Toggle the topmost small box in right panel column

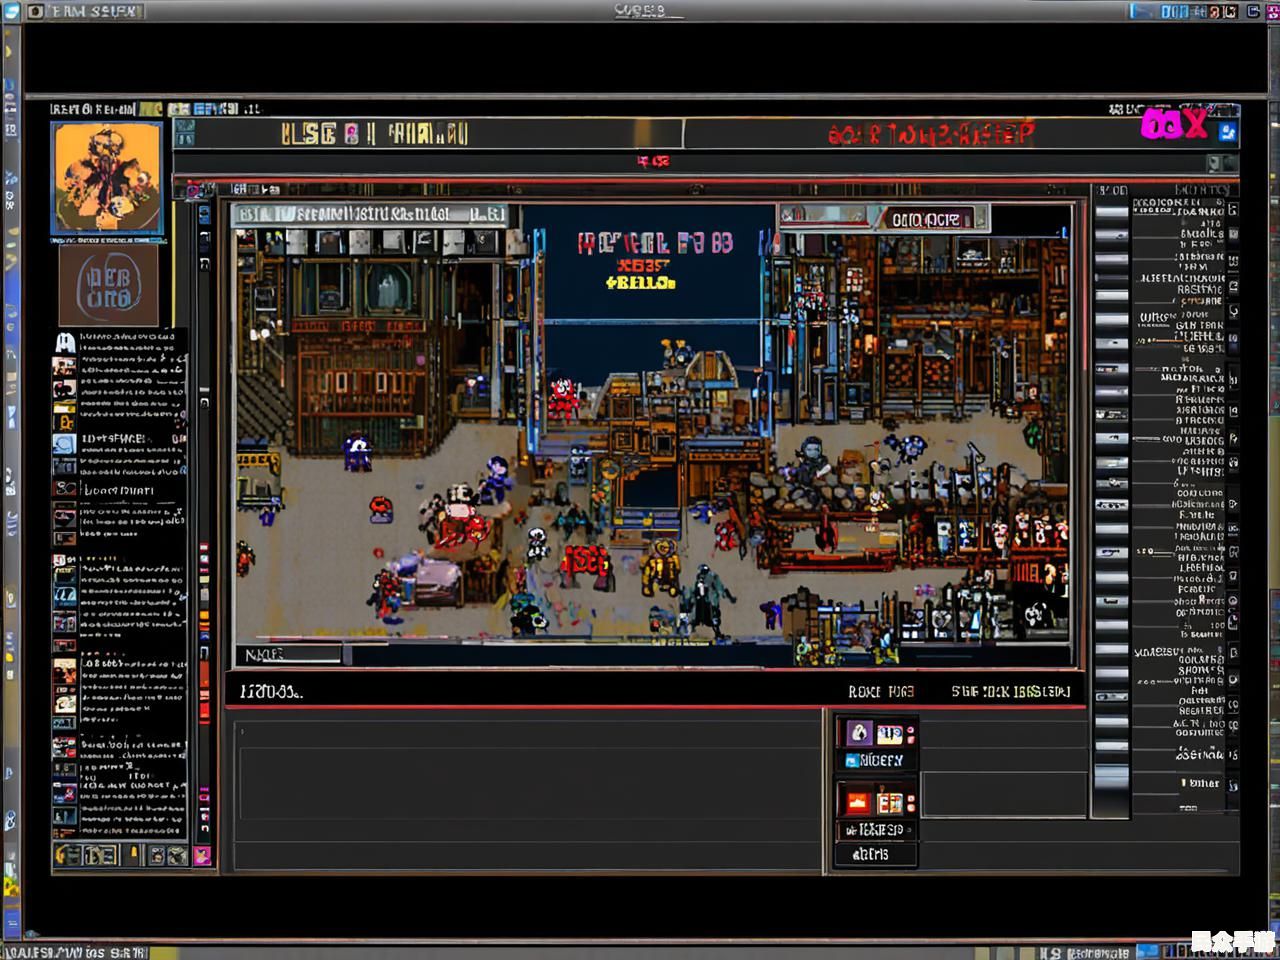[1233, 209]
